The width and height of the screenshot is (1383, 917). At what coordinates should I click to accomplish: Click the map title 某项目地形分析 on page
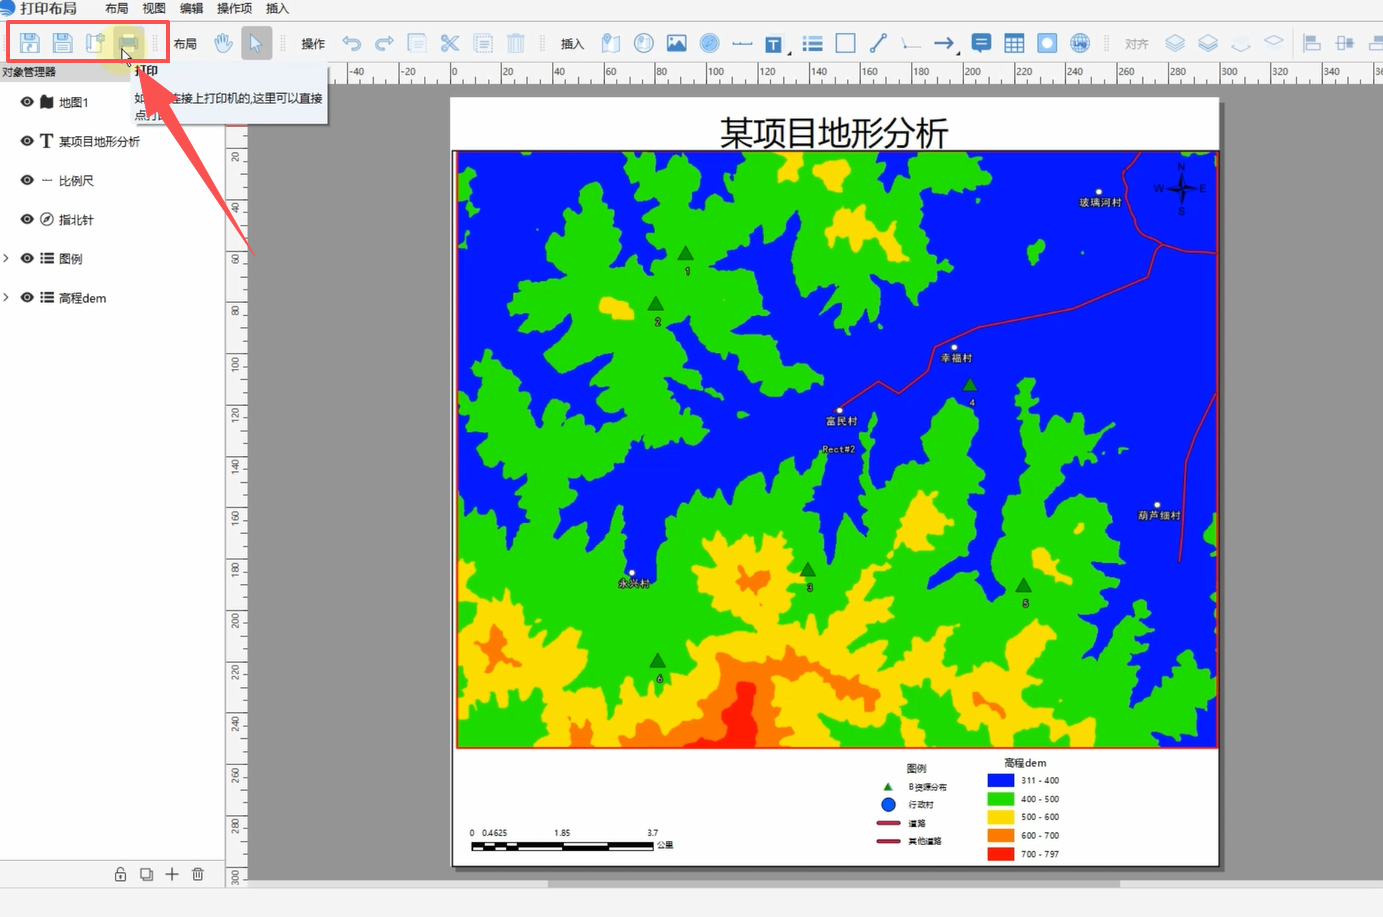pyautogui.click(x=834, y=132)
